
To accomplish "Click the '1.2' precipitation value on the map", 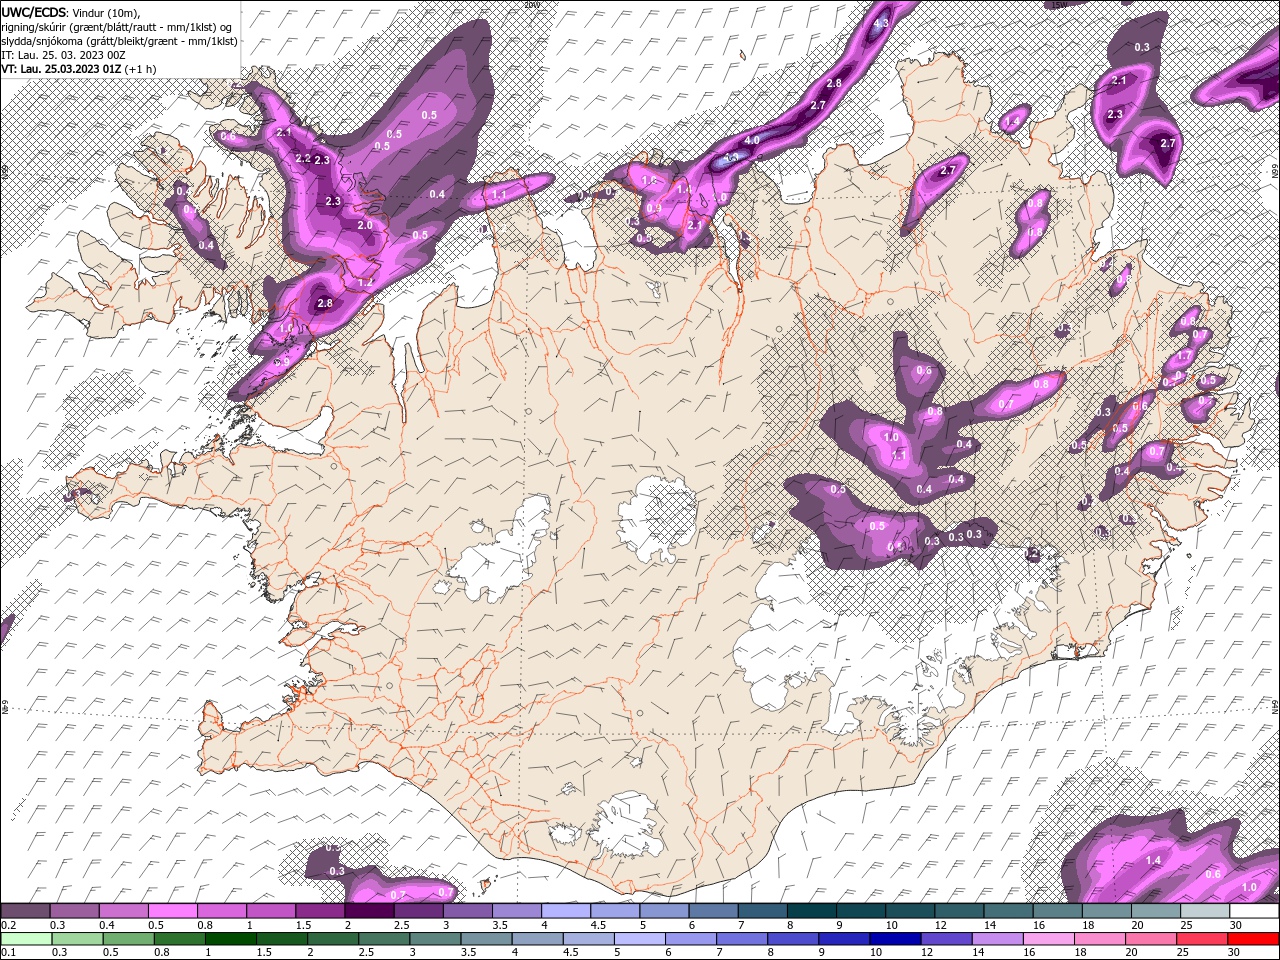I will click(x=365, y=283).
